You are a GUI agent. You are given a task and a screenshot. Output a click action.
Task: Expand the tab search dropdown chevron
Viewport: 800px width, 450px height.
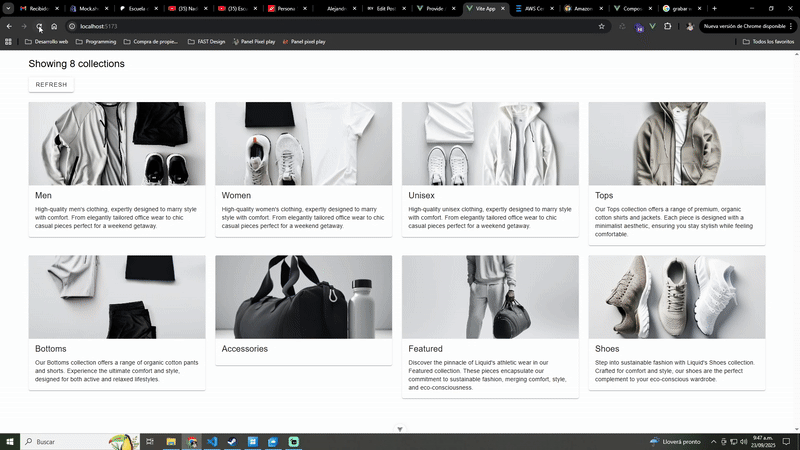tap(8, 8)
